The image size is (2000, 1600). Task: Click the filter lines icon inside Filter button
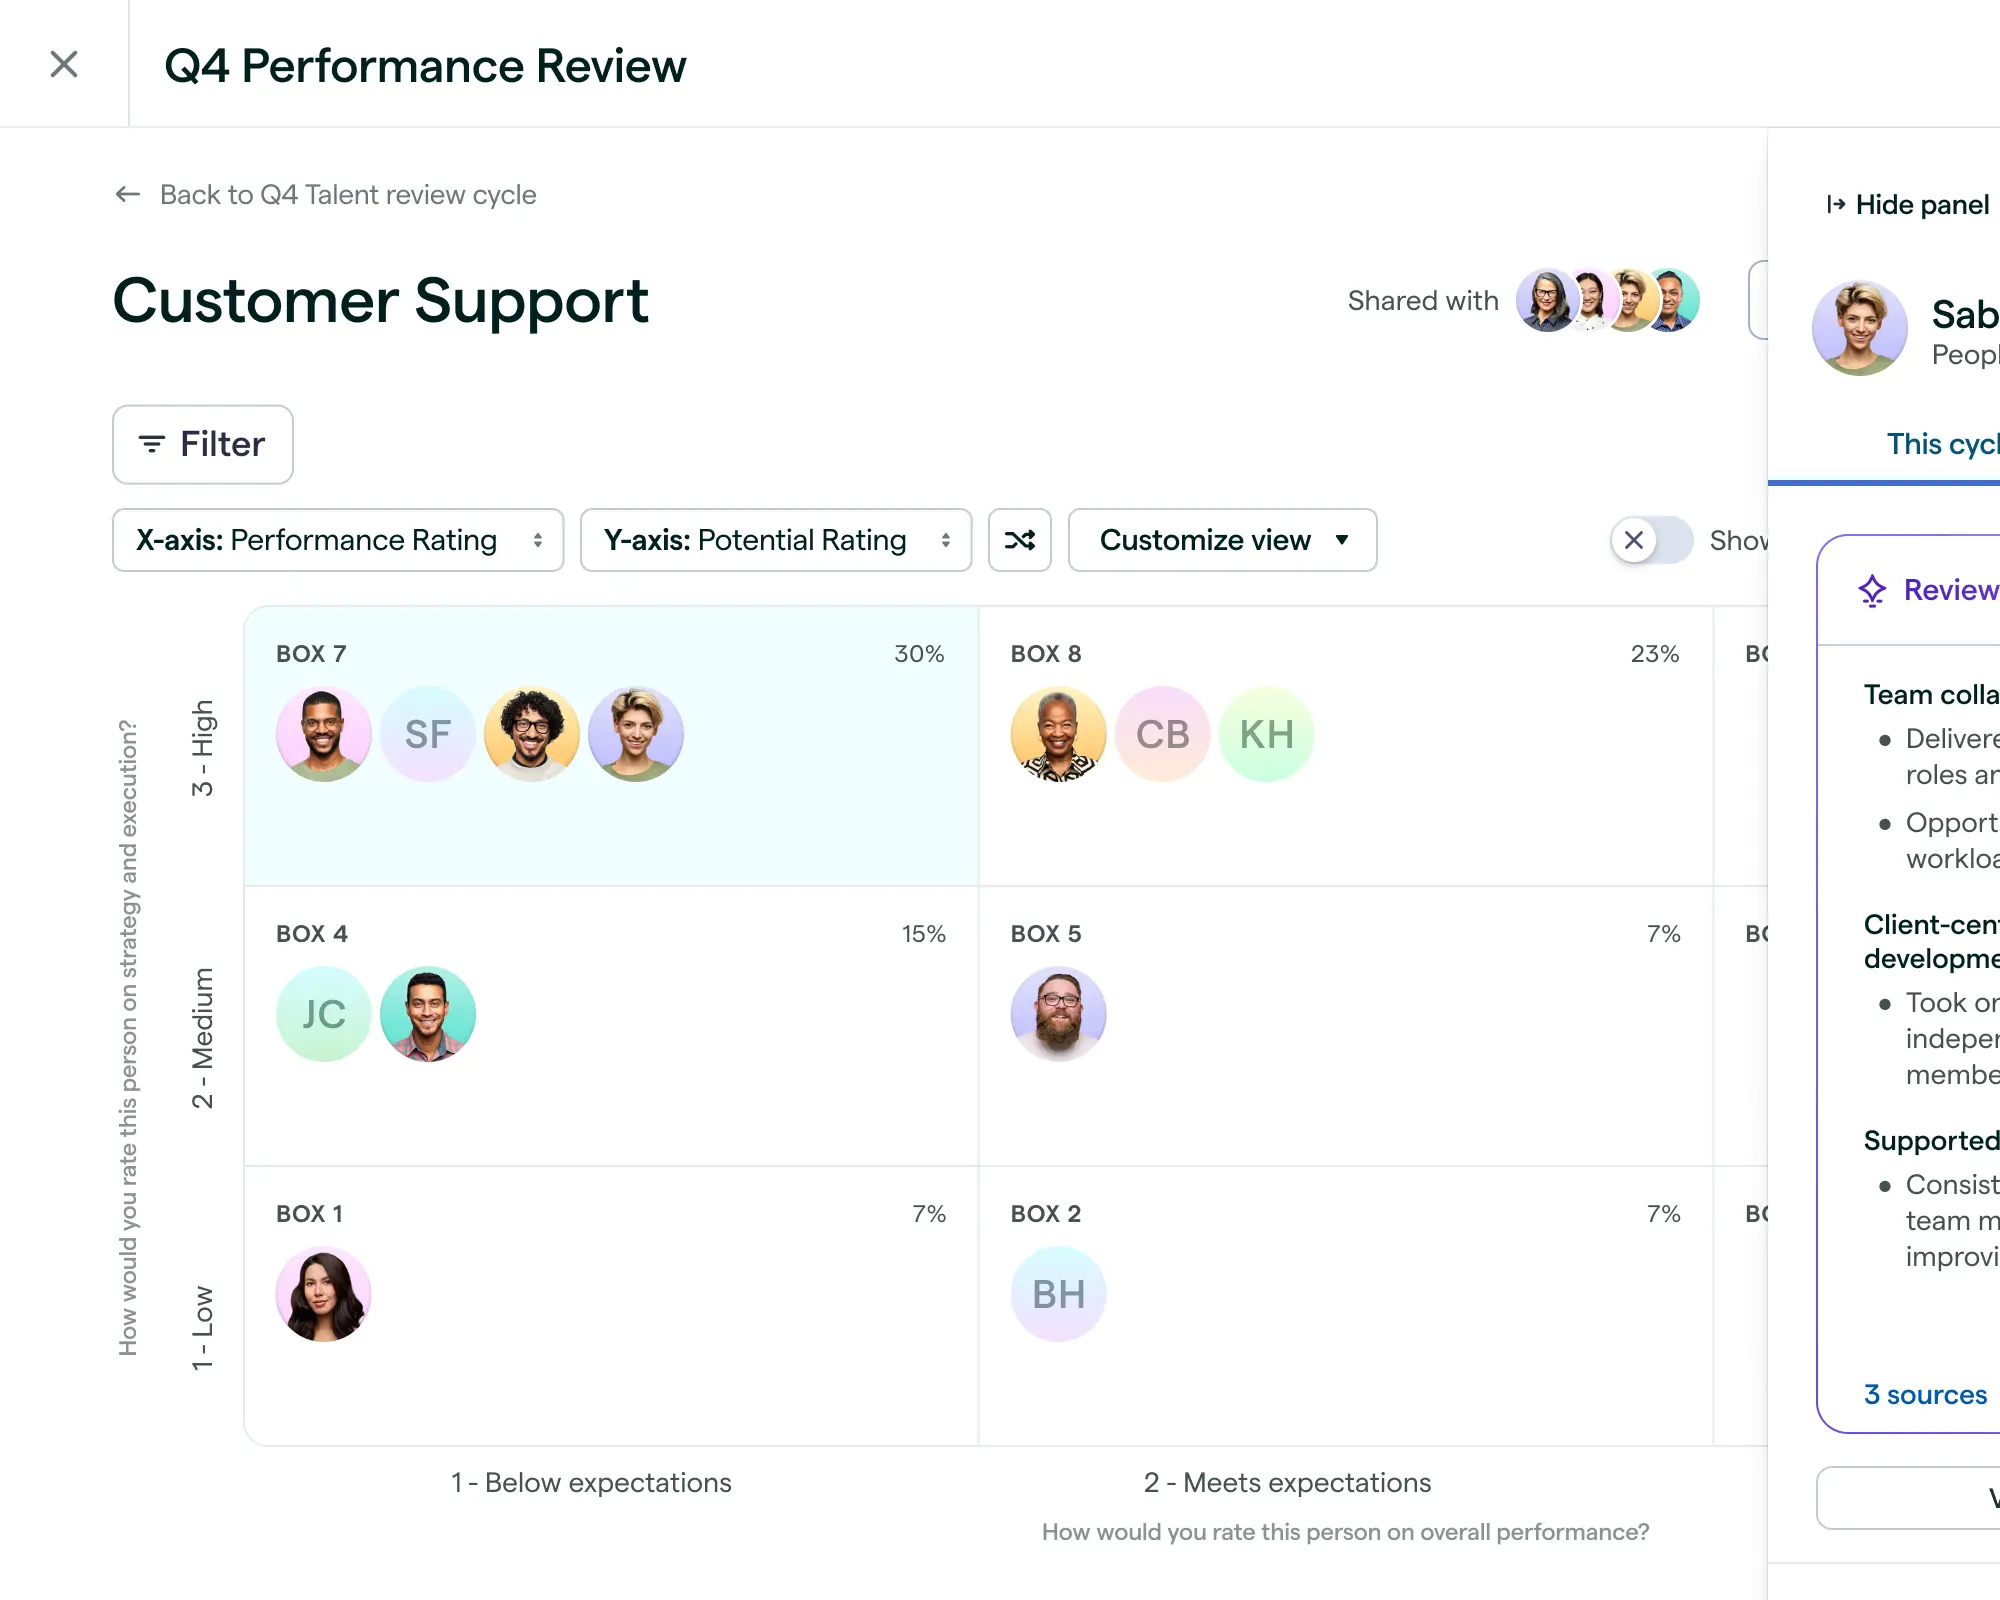pos(152,444)
